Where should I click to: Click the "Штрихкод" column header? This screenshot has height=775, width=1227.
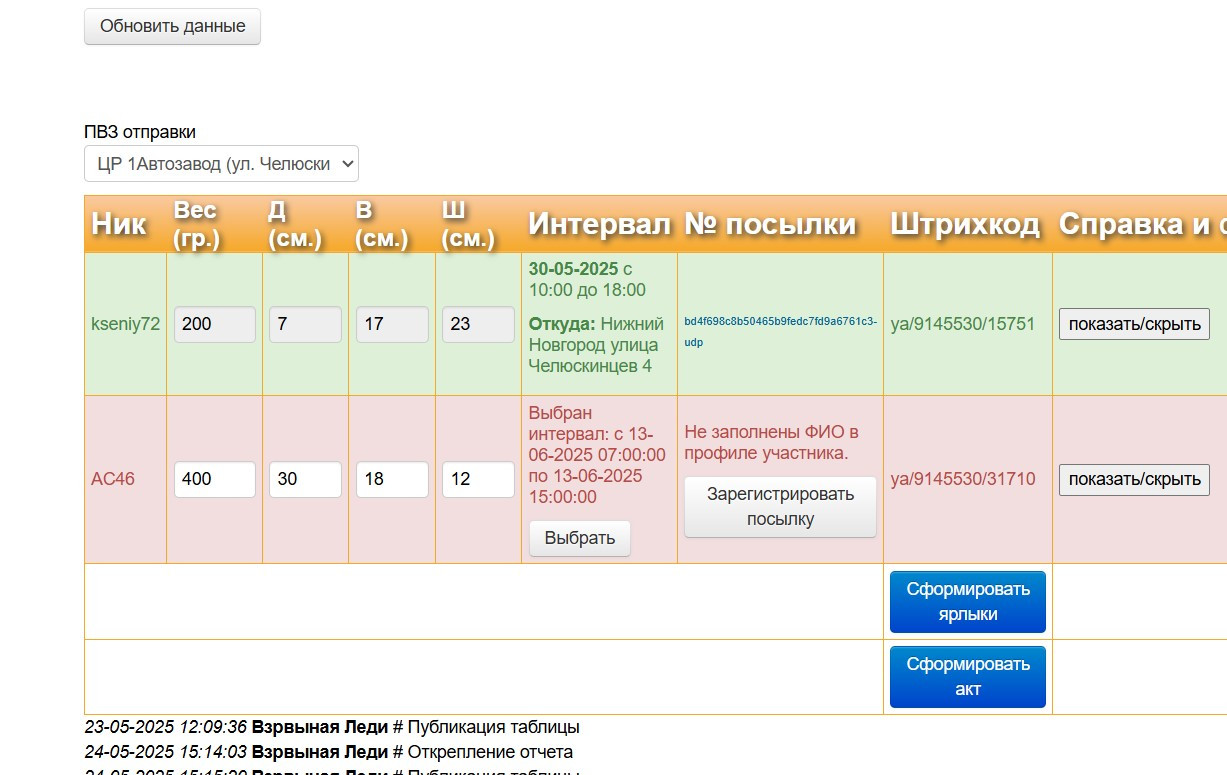[x=966, y=224]
